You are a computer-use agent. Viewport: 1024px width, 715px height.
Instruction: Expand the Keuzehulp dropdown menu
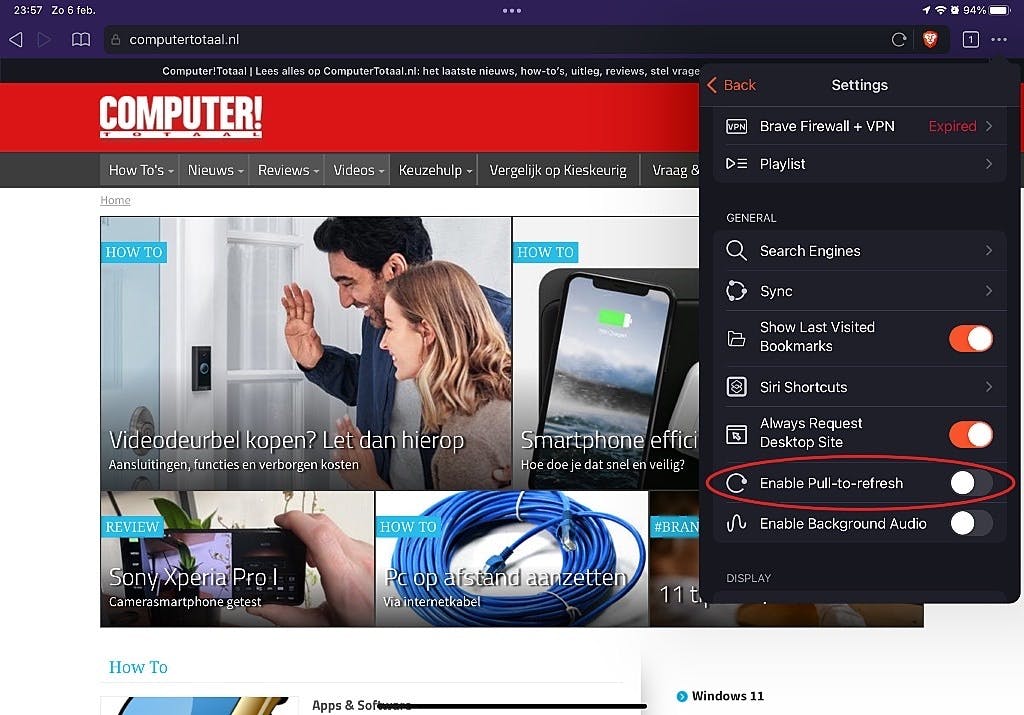(x=434, y=170)
